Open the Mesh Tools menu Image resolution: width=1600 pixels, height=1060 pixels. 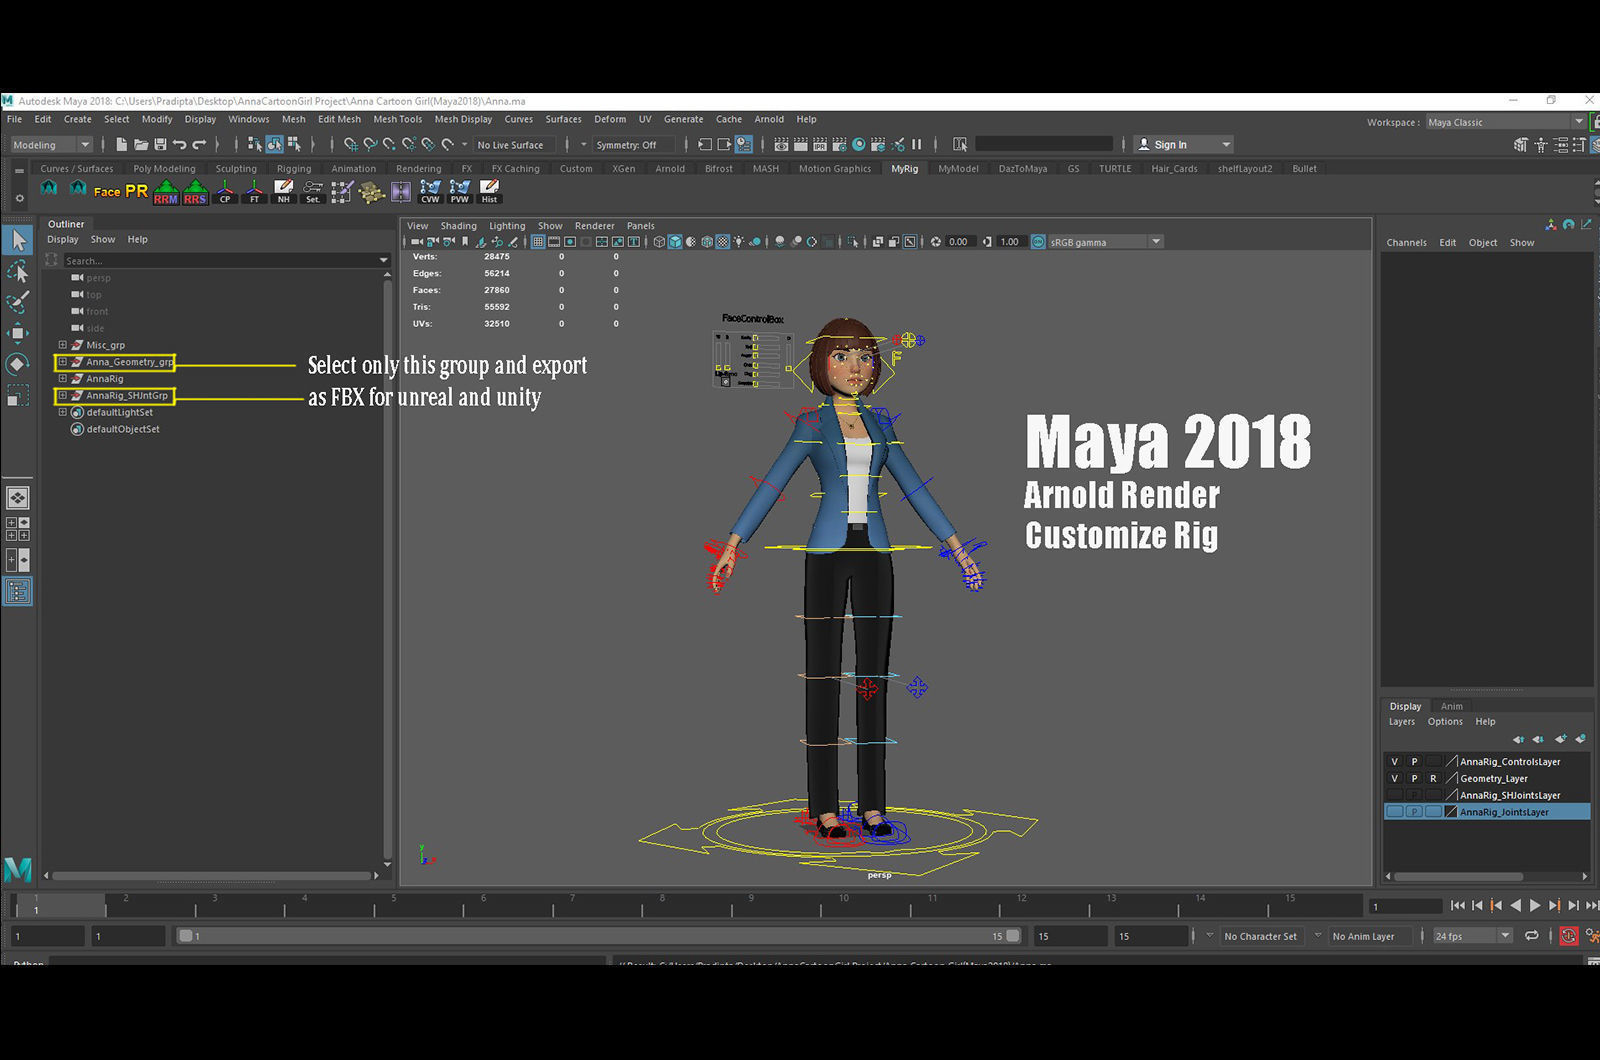tap(398, 119)
